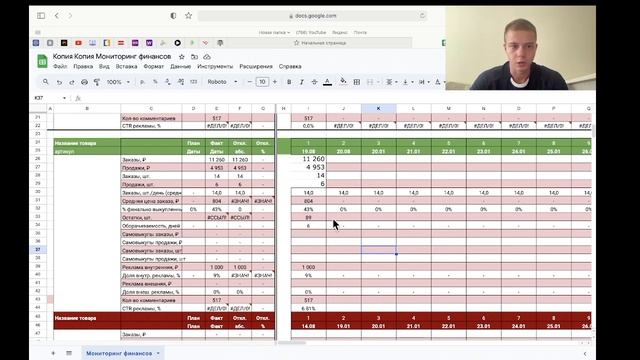Merge the selected cells
The image size is (640, 360).
(x=370, y=82)
